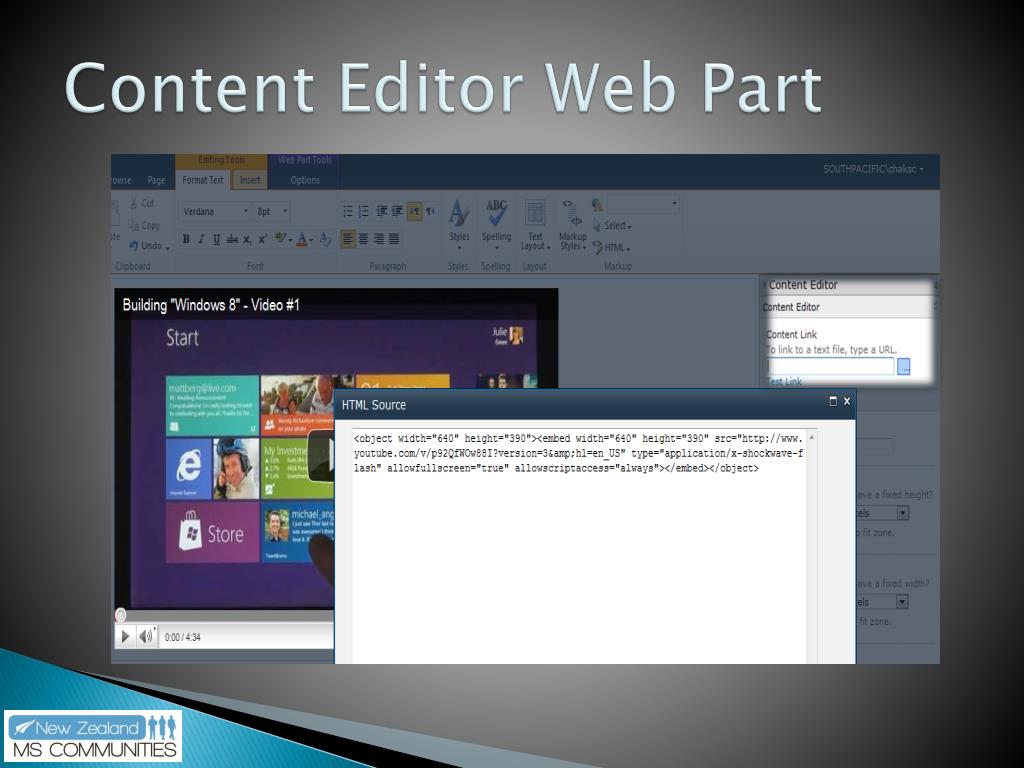This screenshot has height=768, width=1024.
Task: Insert a numbered list
Action: tap(364, 211)
